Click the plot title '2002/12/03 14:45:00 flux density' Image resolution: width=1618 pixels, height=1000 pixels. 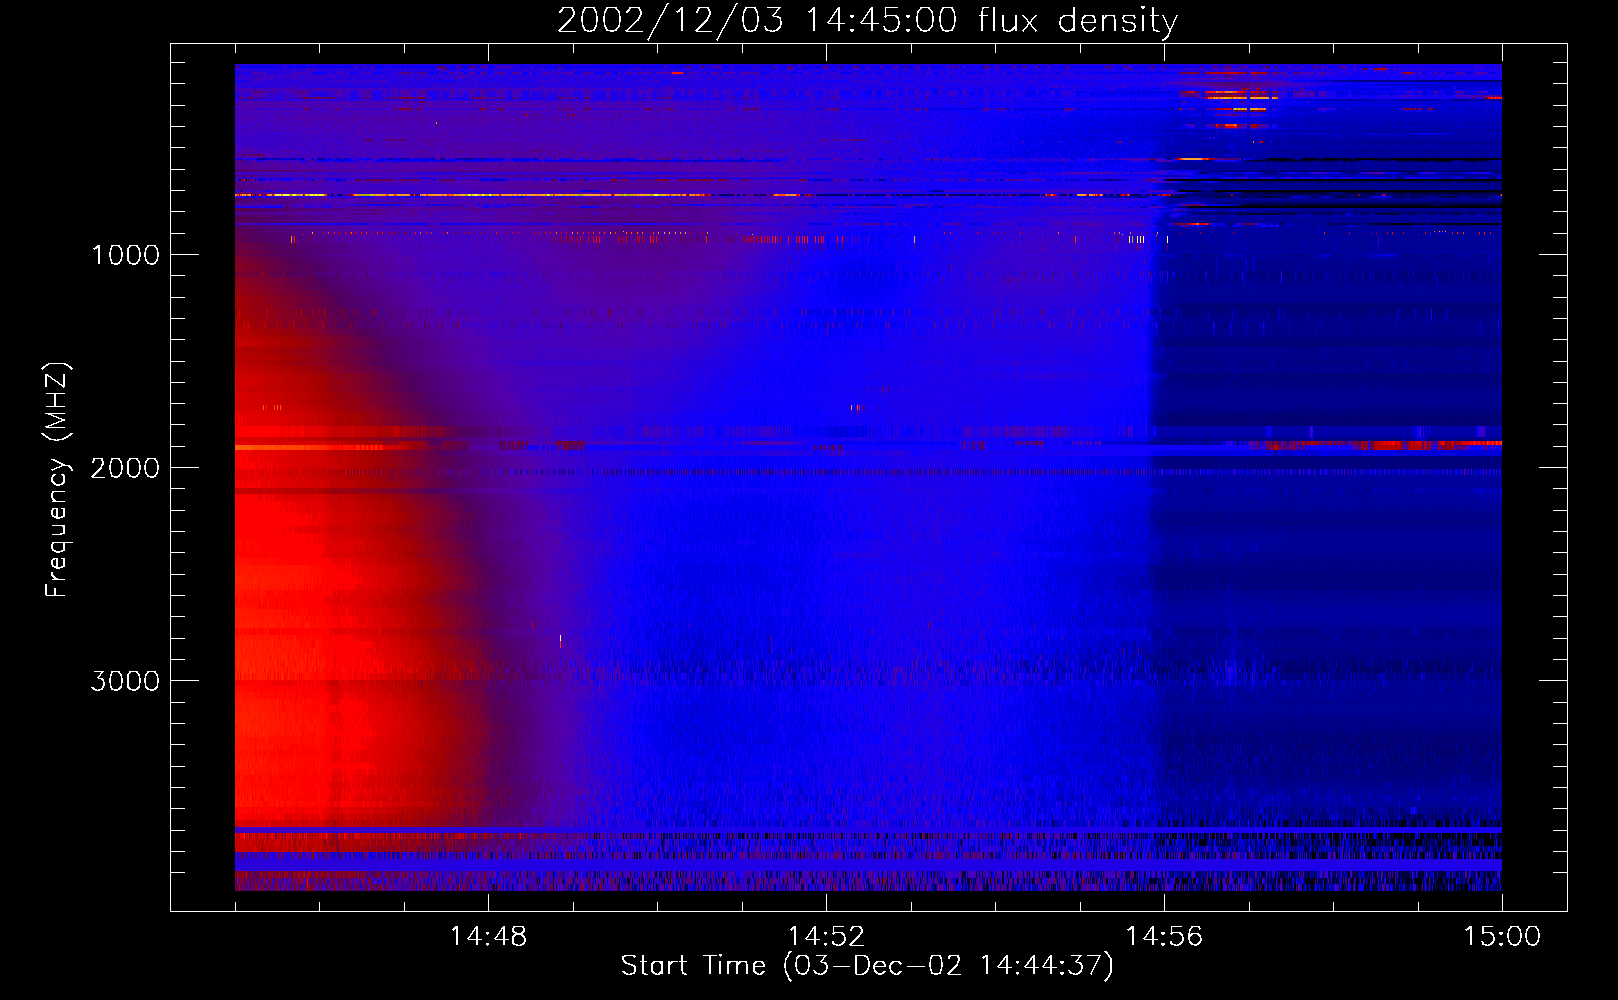coord(867,21)
